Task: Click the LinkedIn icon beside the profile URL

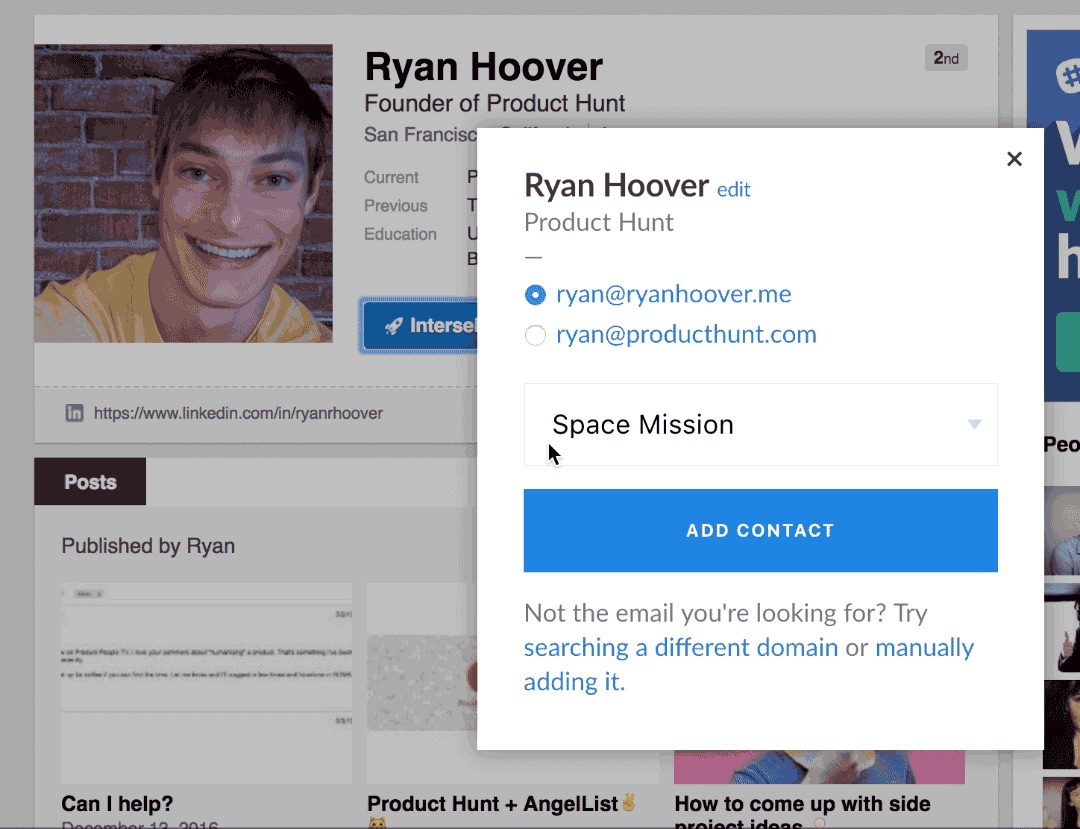Action: pyautogui.click(x=74, y=413)
